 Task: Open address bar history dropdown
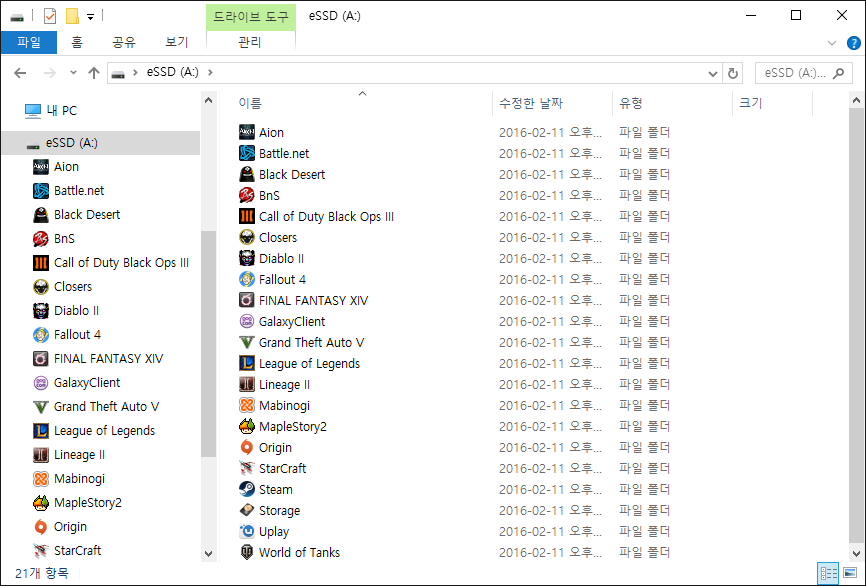712,73
